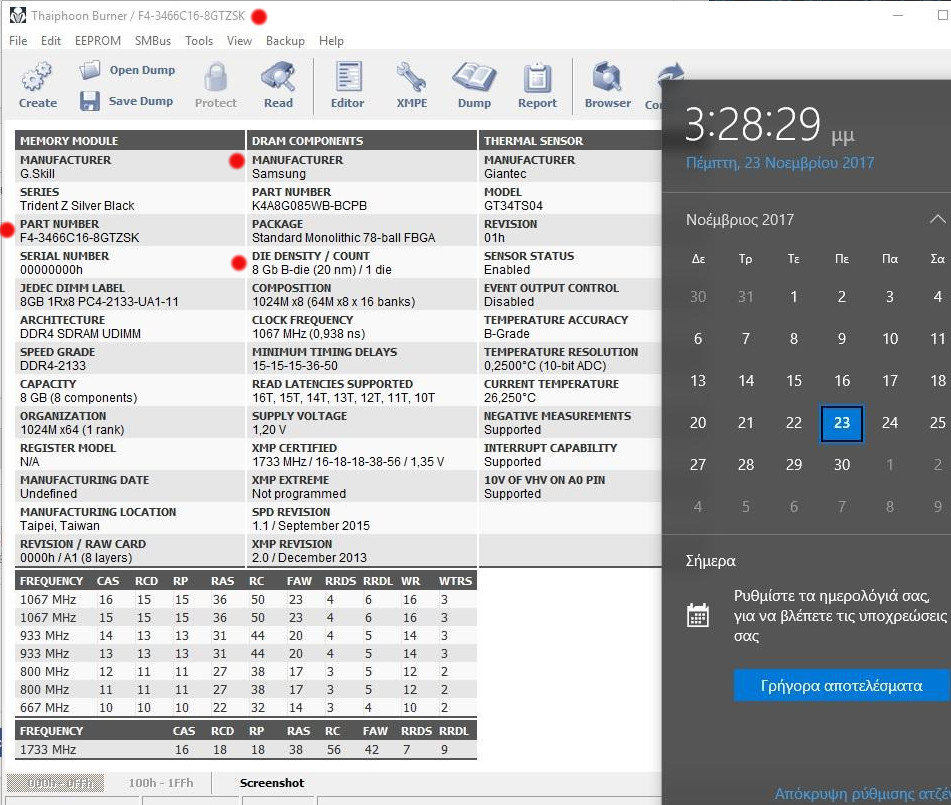Select day 23 in the calendar

(x=842, y=423)
